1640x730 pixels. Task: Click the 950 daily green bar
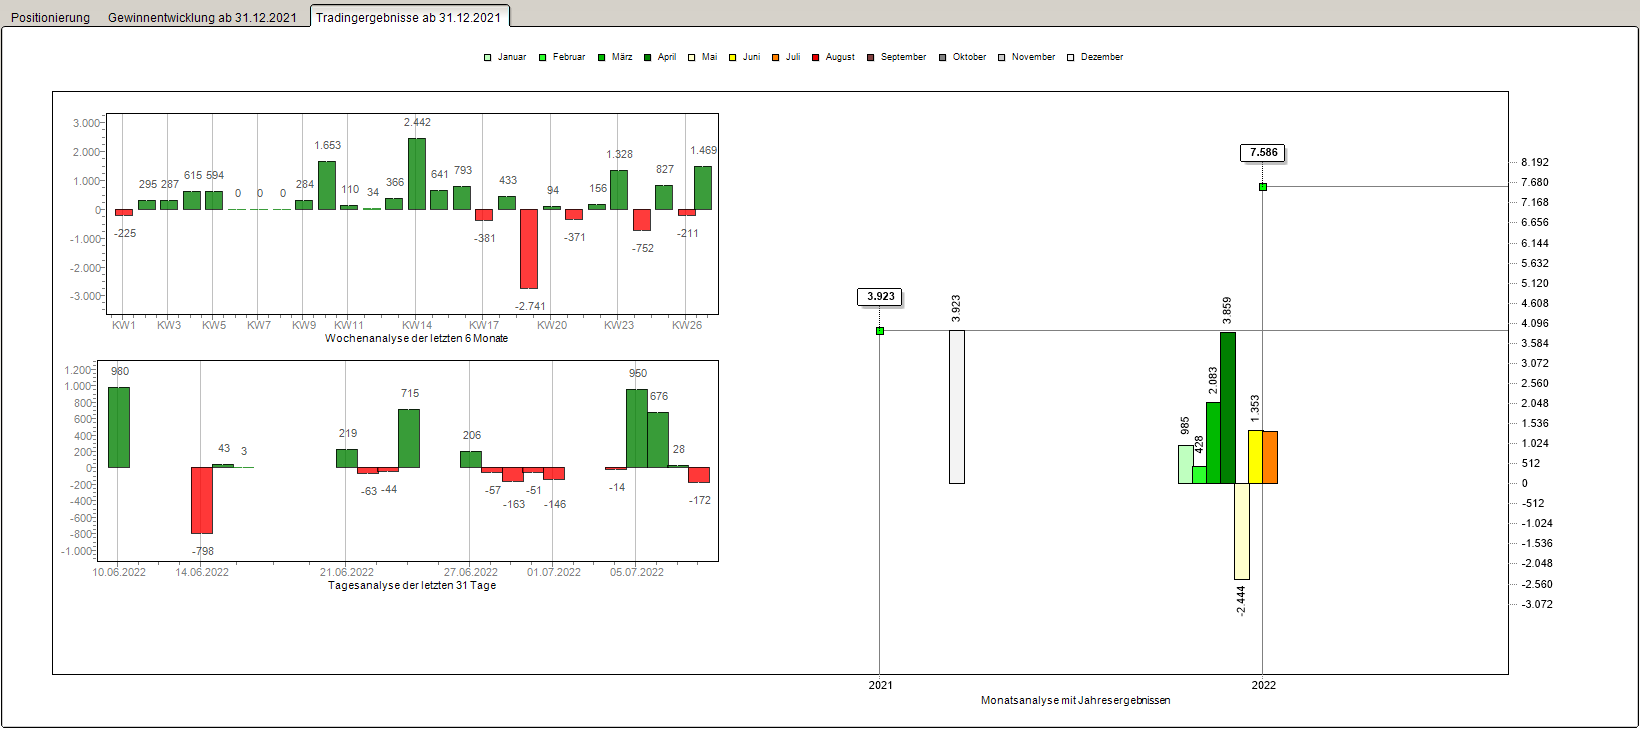coord(637,428)
